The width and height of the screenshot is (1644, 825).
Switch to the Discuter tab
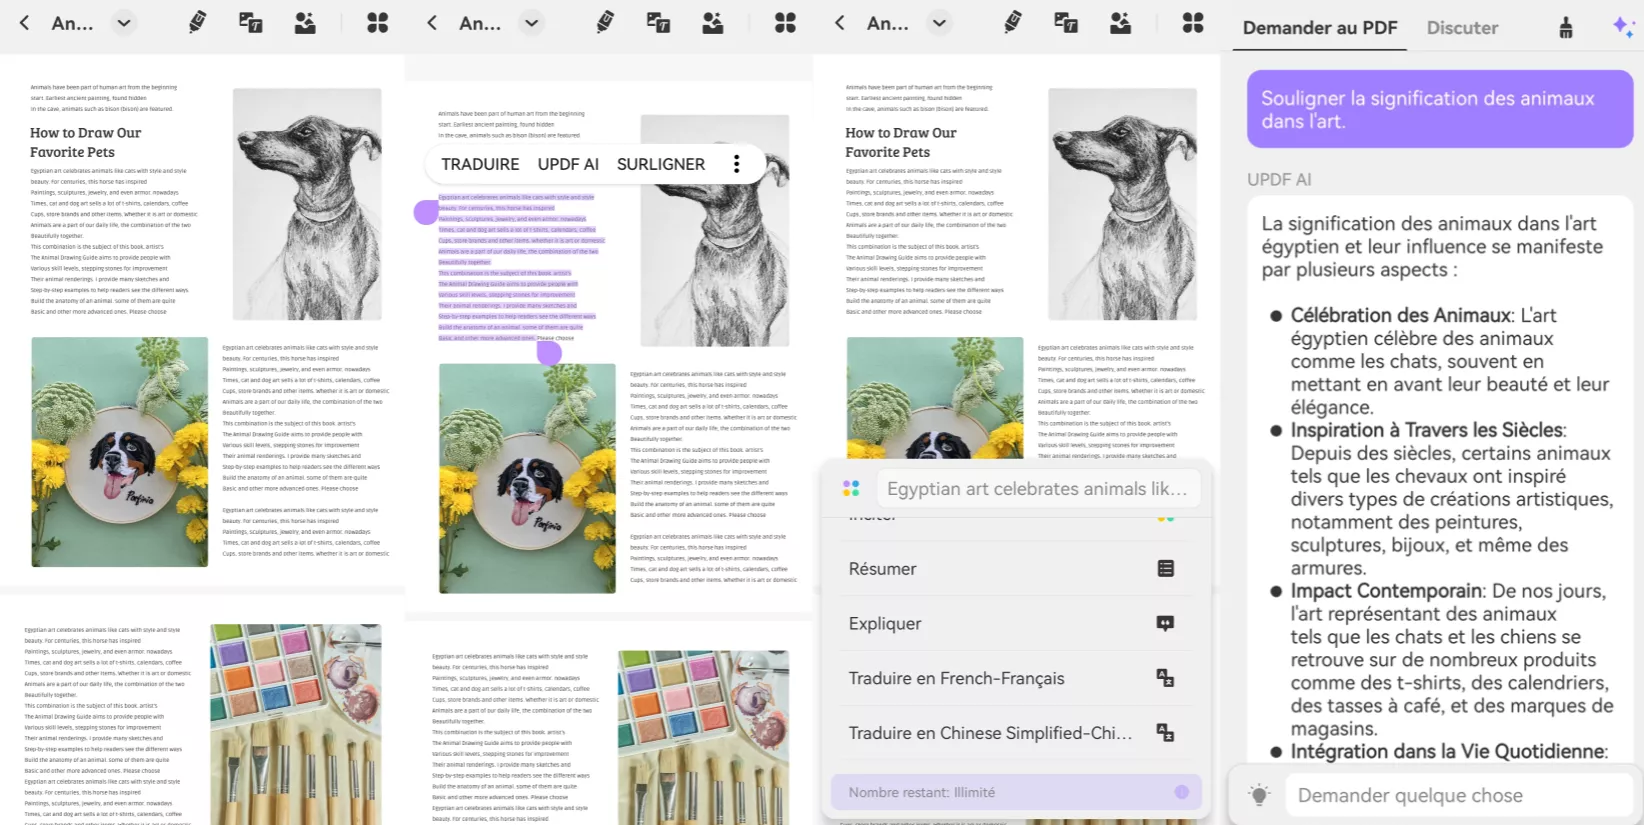coord(1462,28)
